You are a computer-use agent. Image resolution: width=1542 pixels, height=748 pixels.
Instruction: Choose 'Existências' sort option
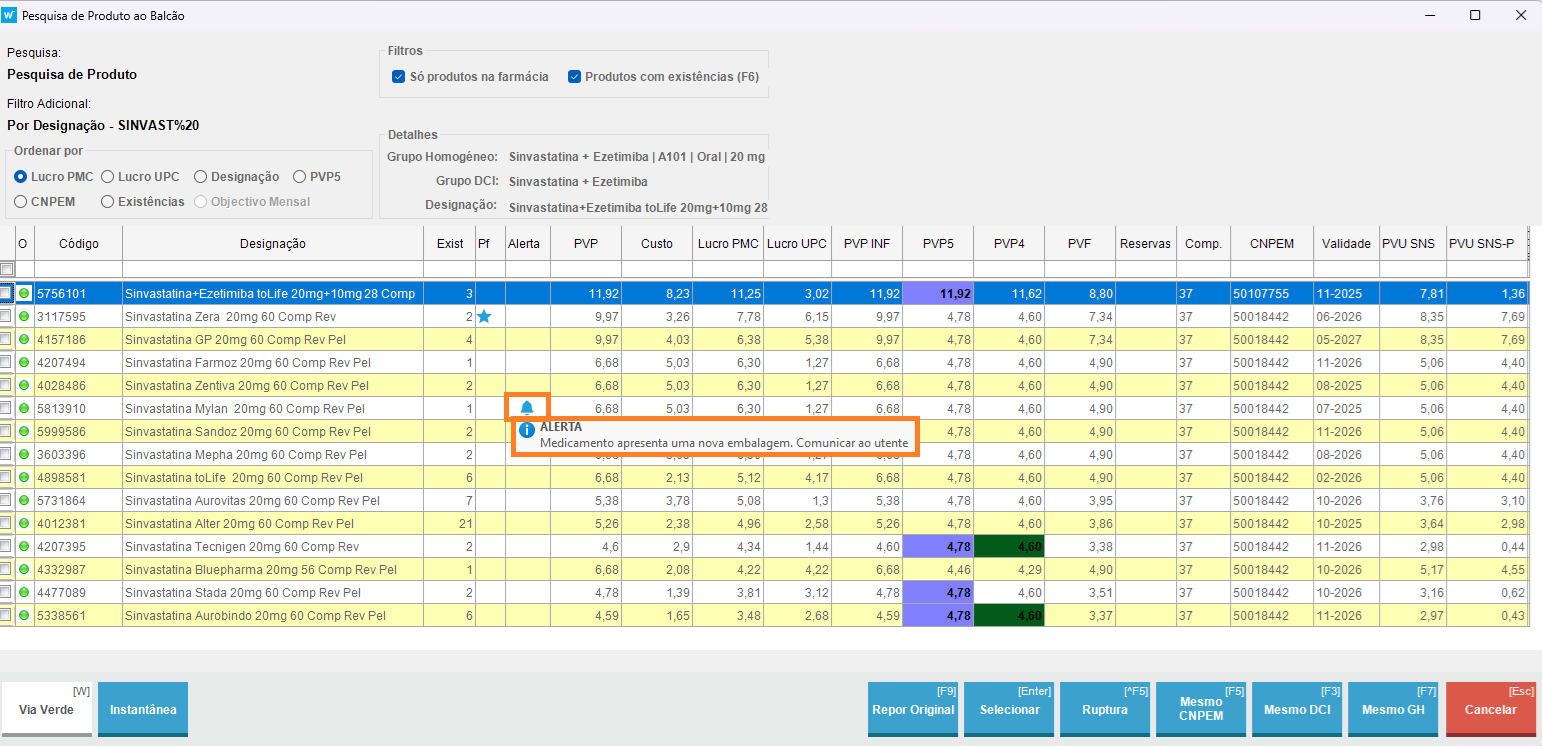pyautogui.click(x=107, y=202)
